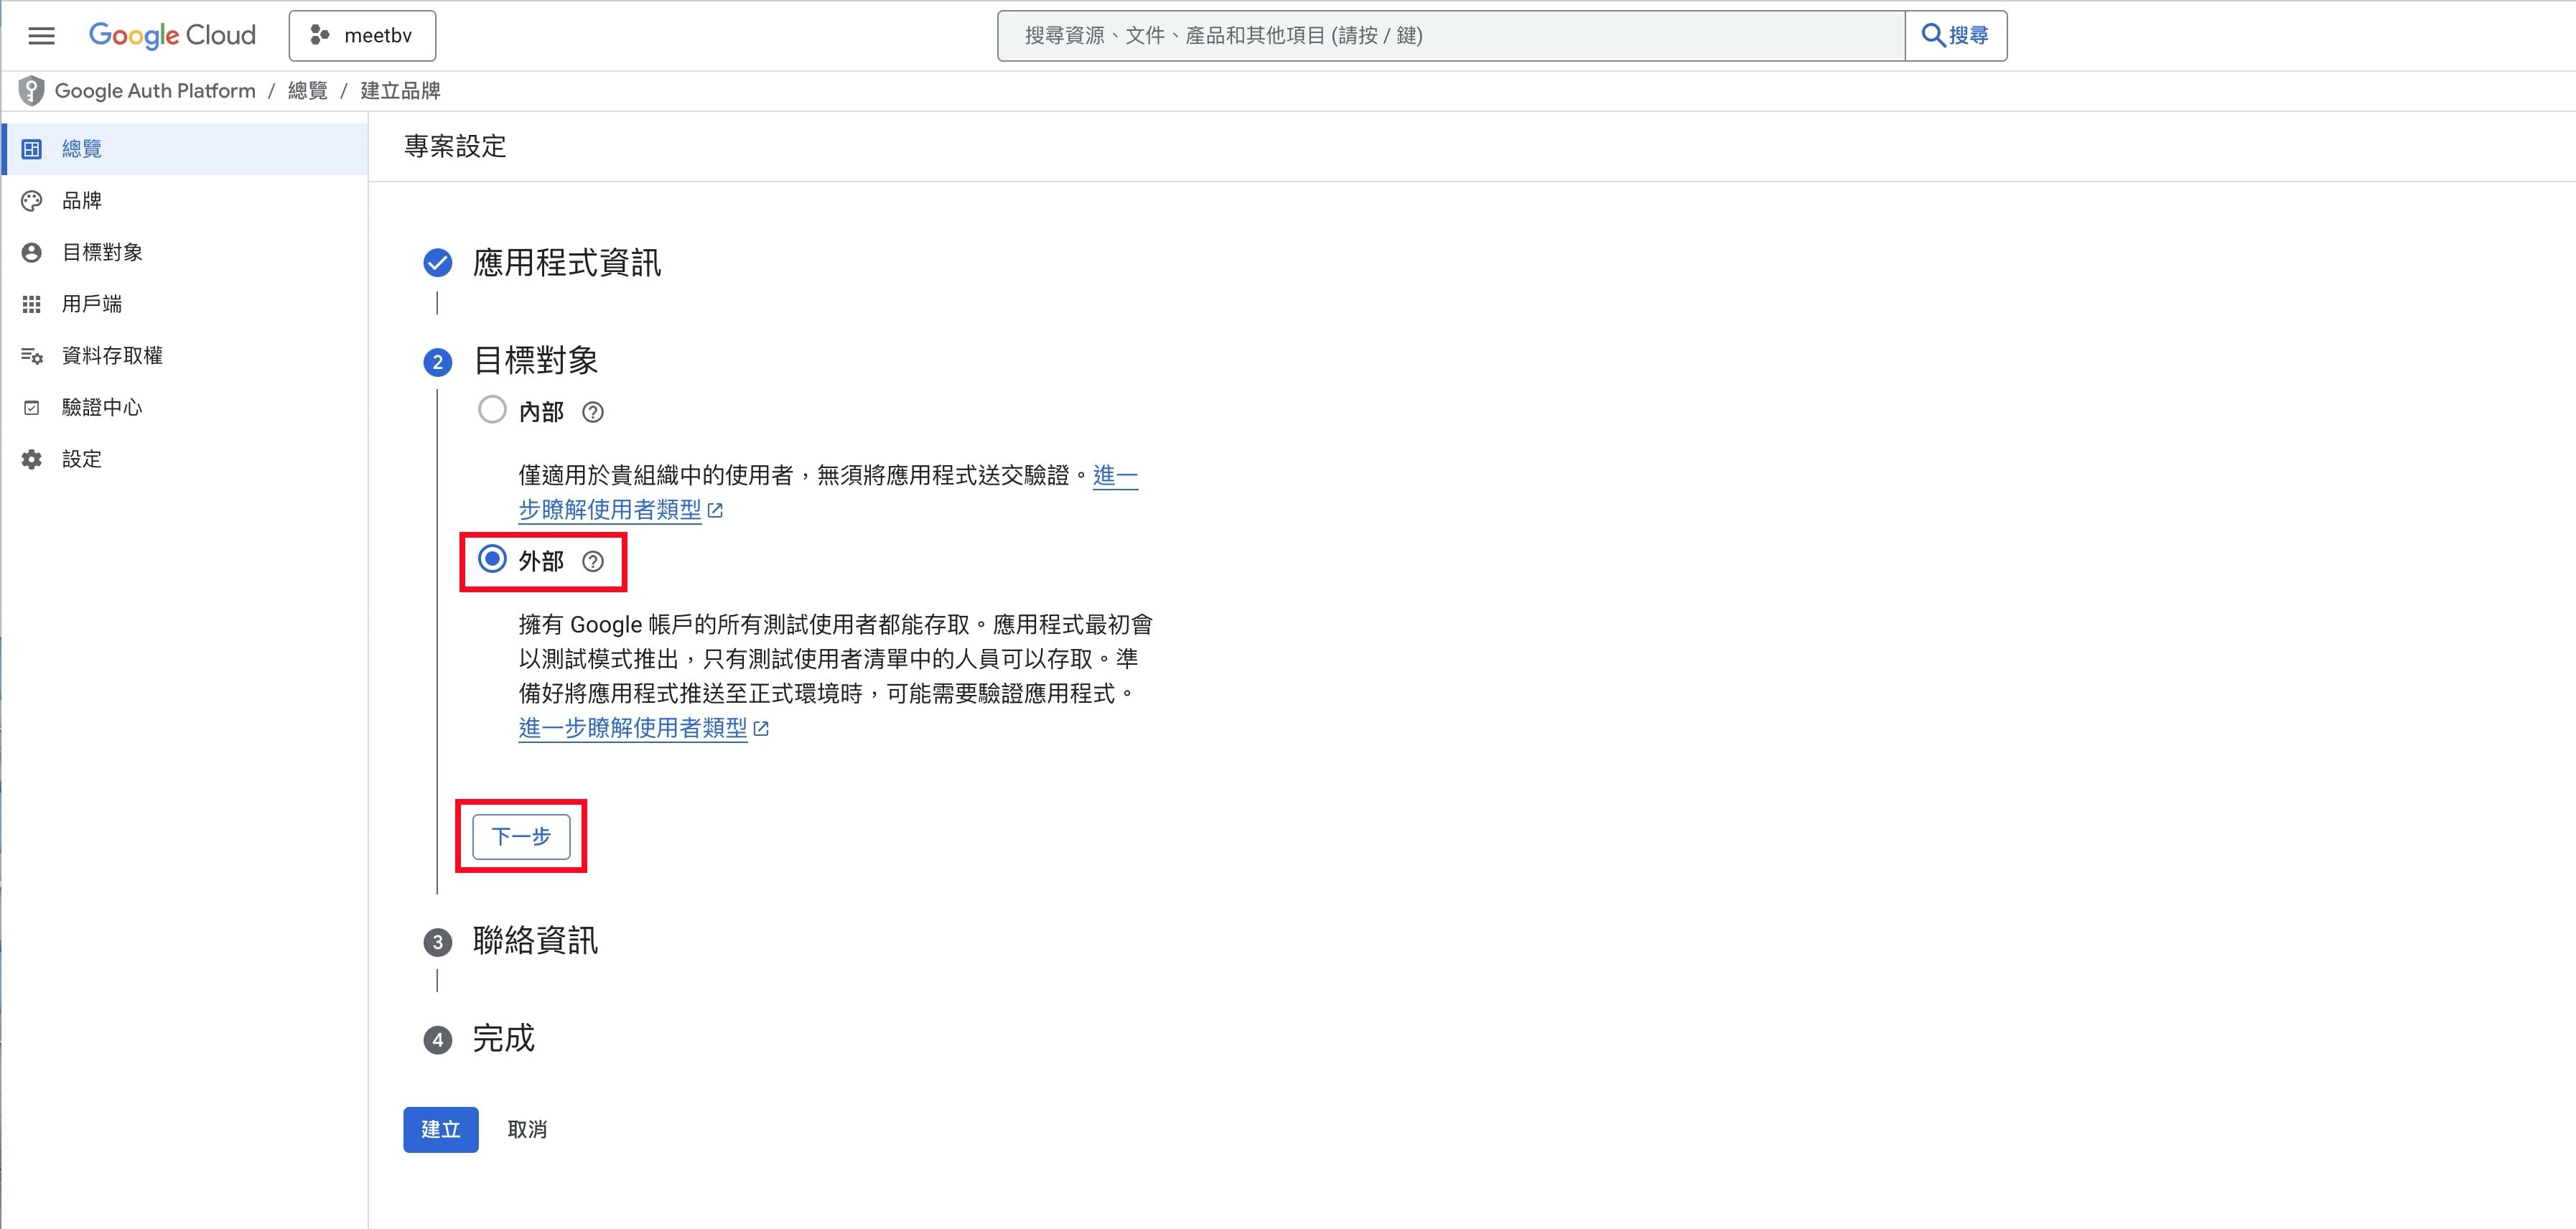Open the 總覽 breadcrumb link
Image resolution: width=2576 pixels, height=1229 pixels.
pyautogui.click(x=308, y=91)
